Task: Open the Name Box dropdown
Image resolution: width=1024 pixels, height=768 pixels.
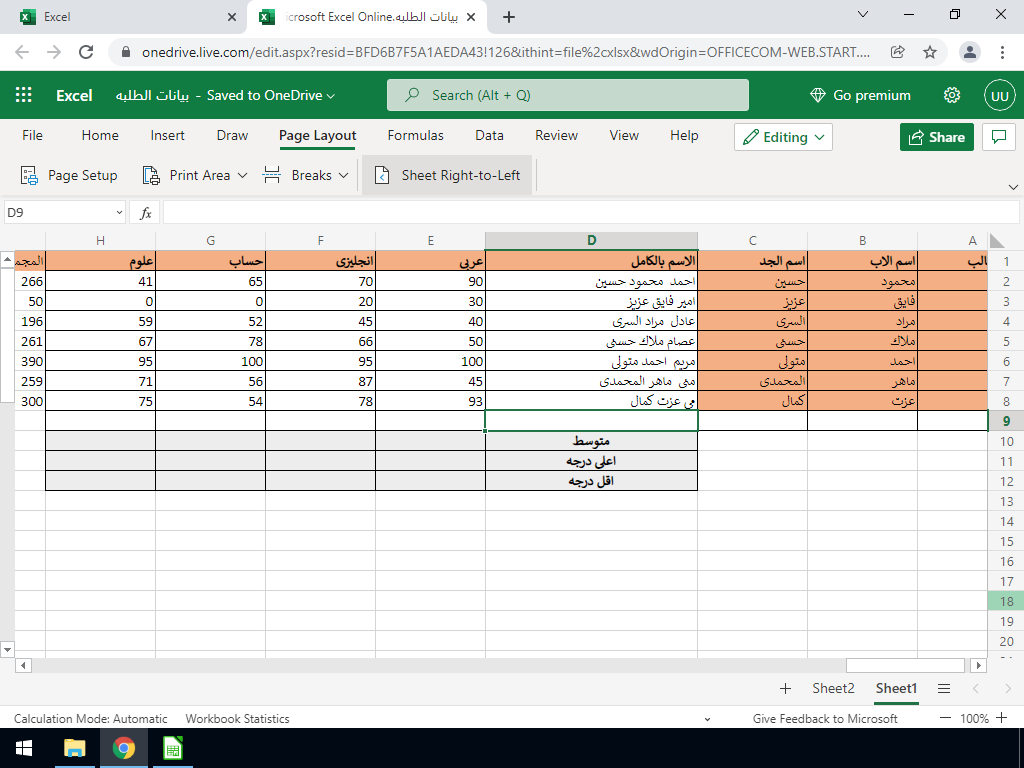Action: coord(119,212)
